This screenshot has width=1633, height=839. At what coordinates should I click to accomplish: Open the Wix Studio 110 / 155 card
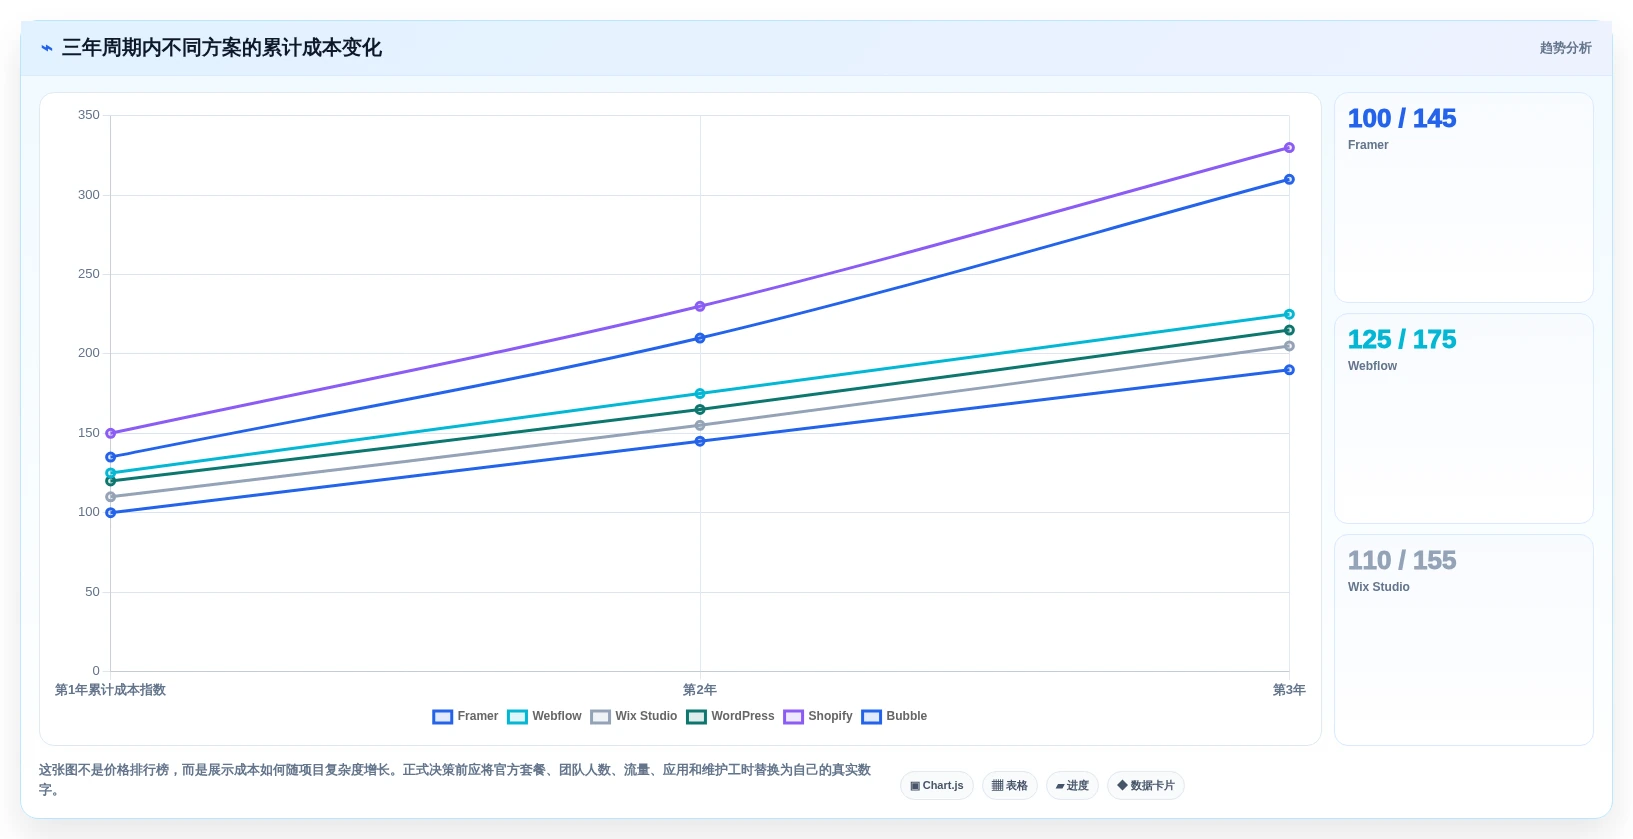pyautogui.click(x=1464, y=640)
